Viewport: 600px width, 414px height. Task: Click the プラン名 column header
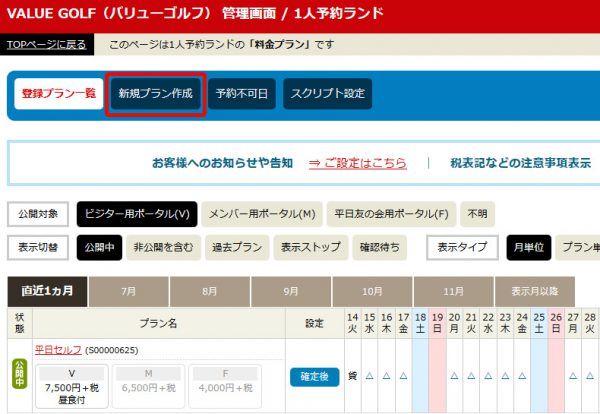click(x=159, y=324)
